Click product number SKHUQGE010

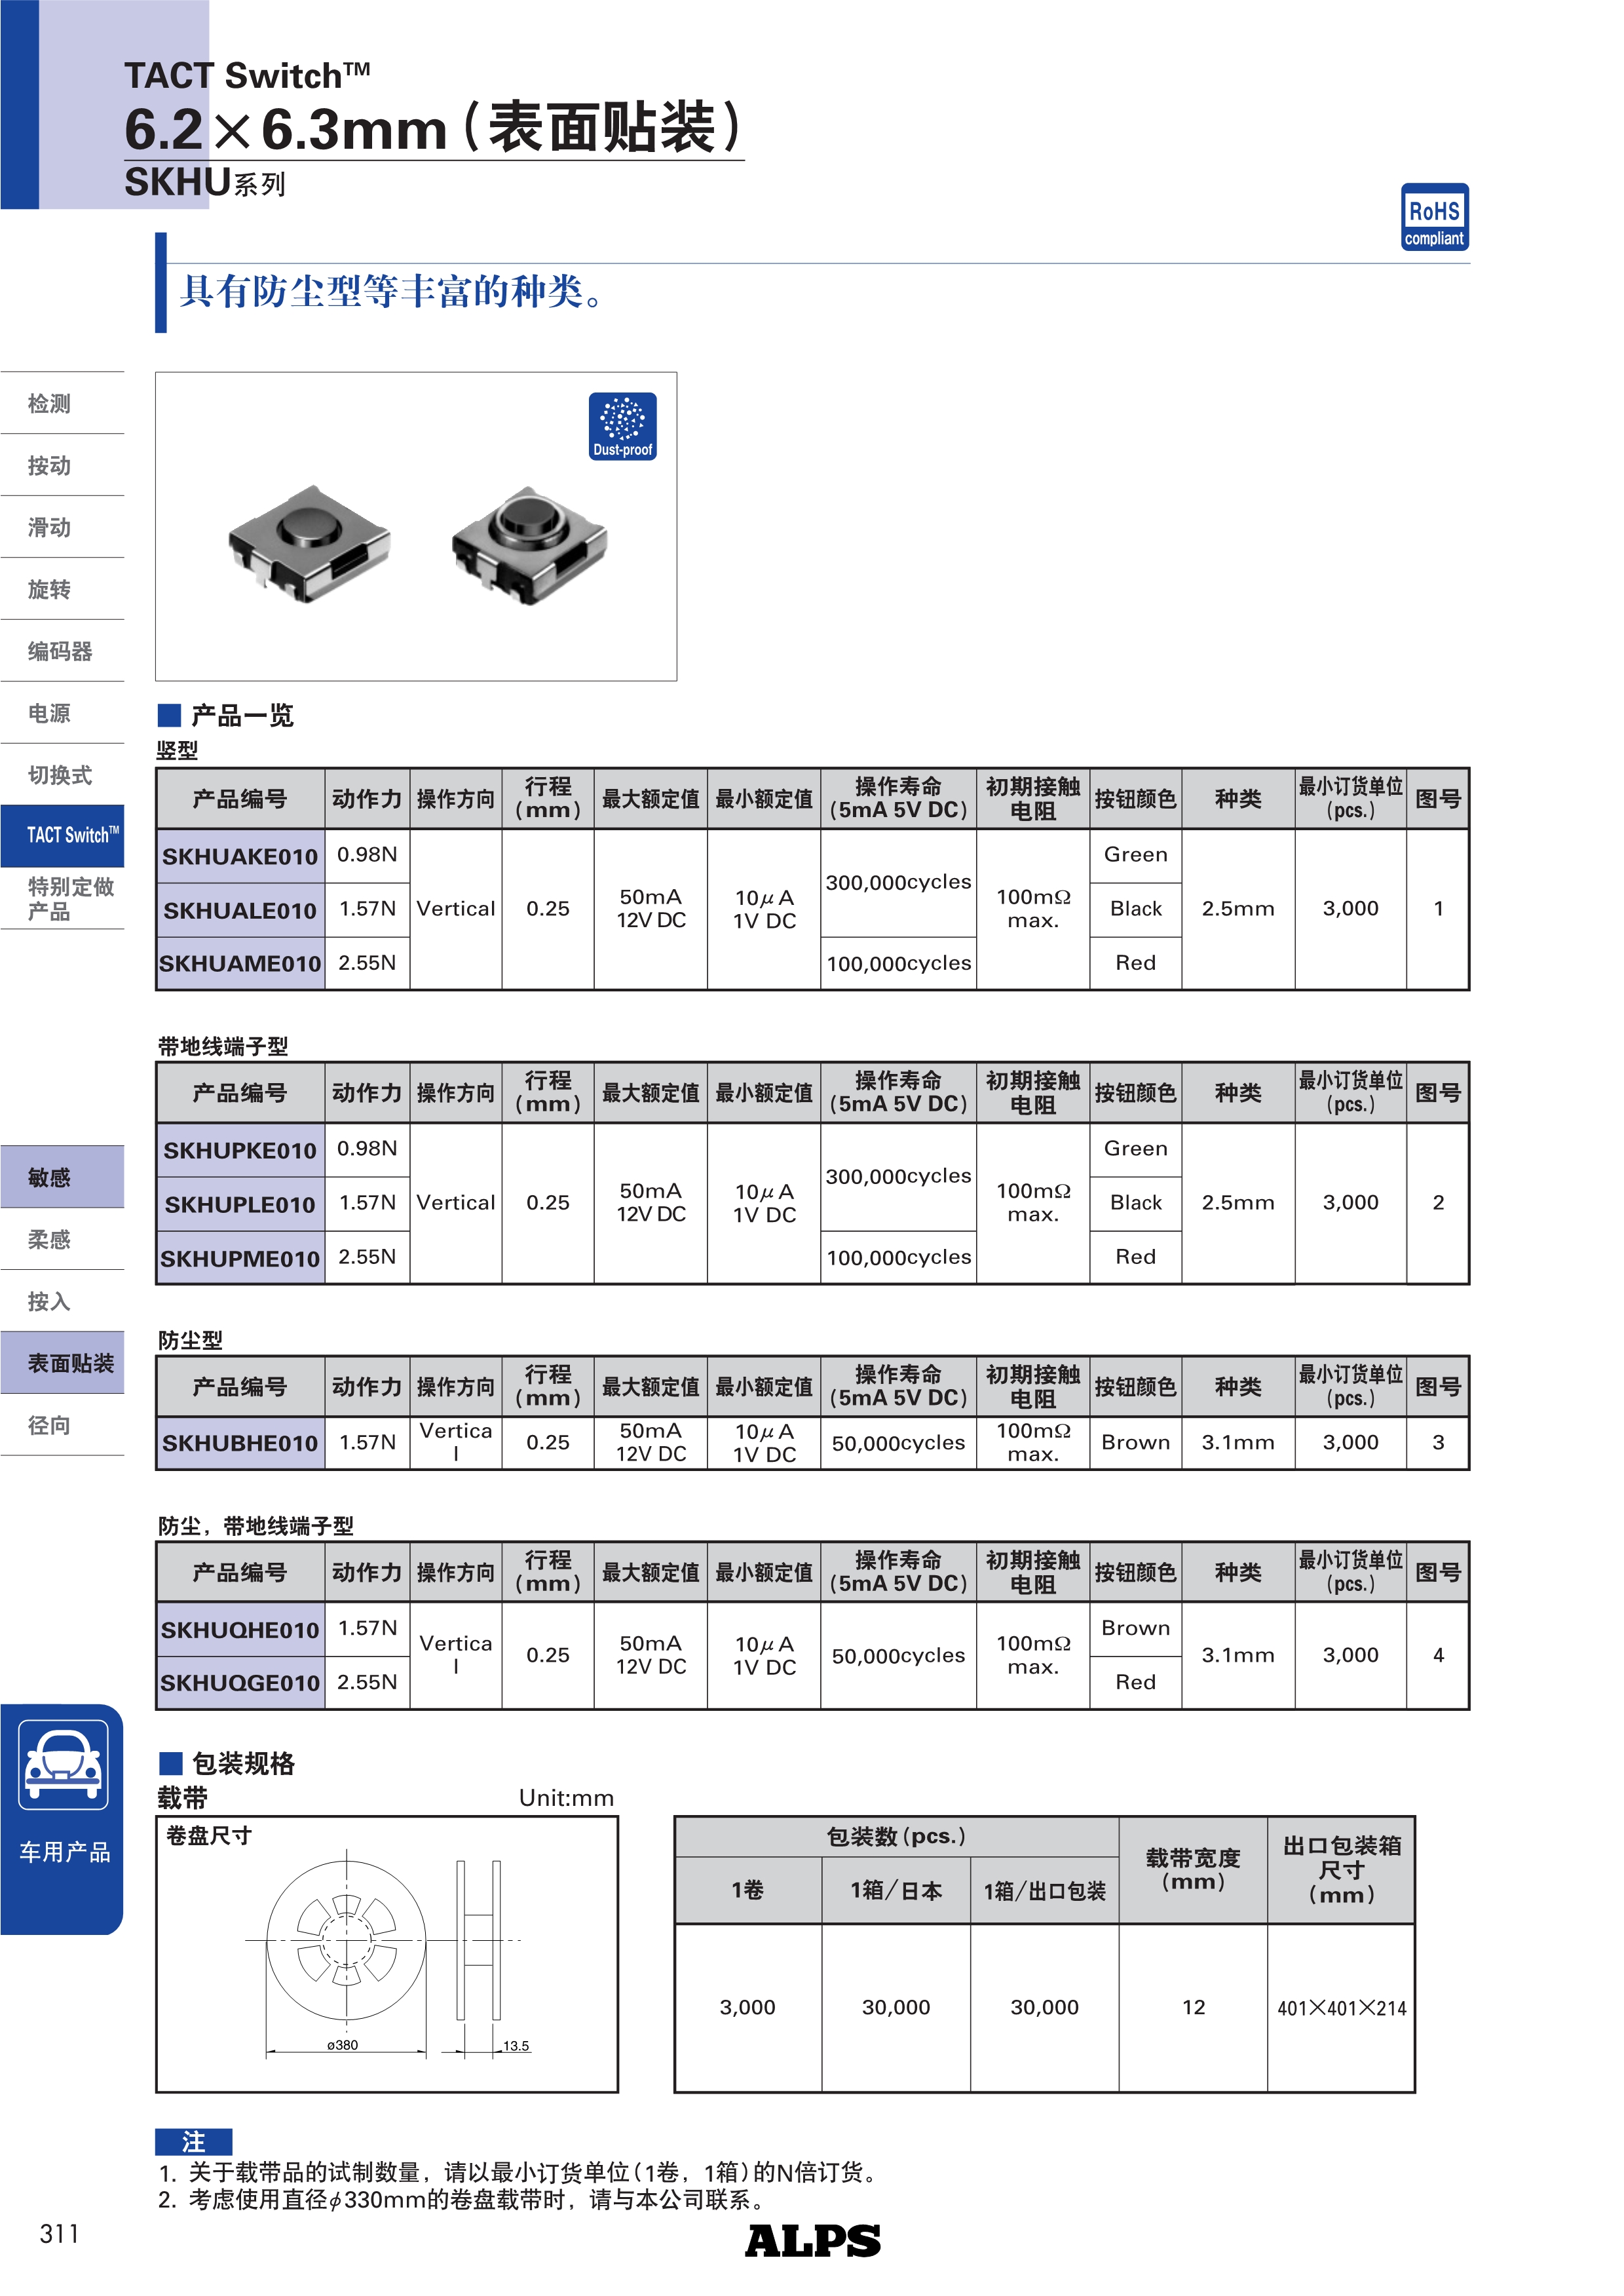point(240,1683)
